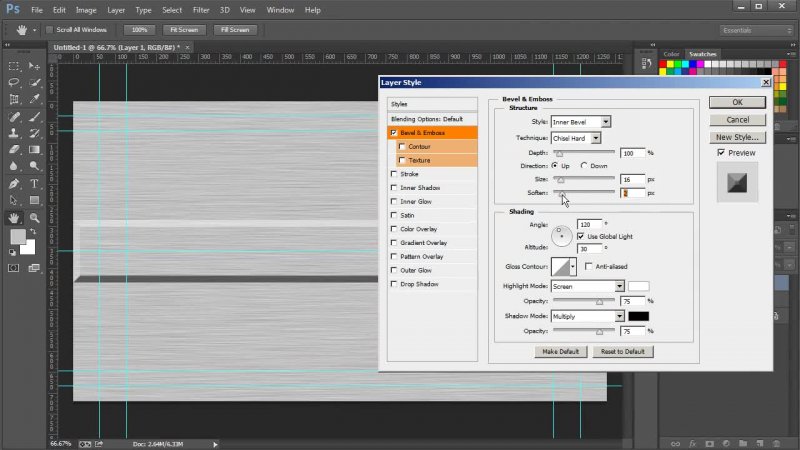Click the Reset to Default button

pos(622,352)
